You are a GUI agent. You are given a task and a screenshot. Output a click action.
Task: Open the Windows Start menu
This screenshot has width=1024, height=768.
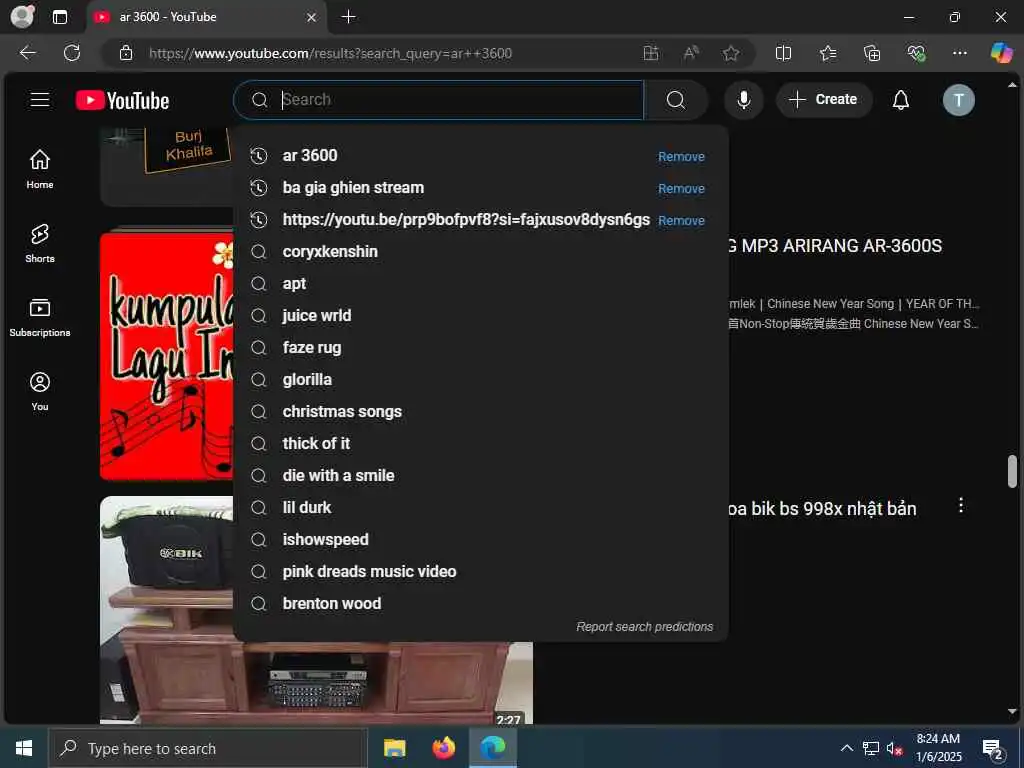(24, 748)
